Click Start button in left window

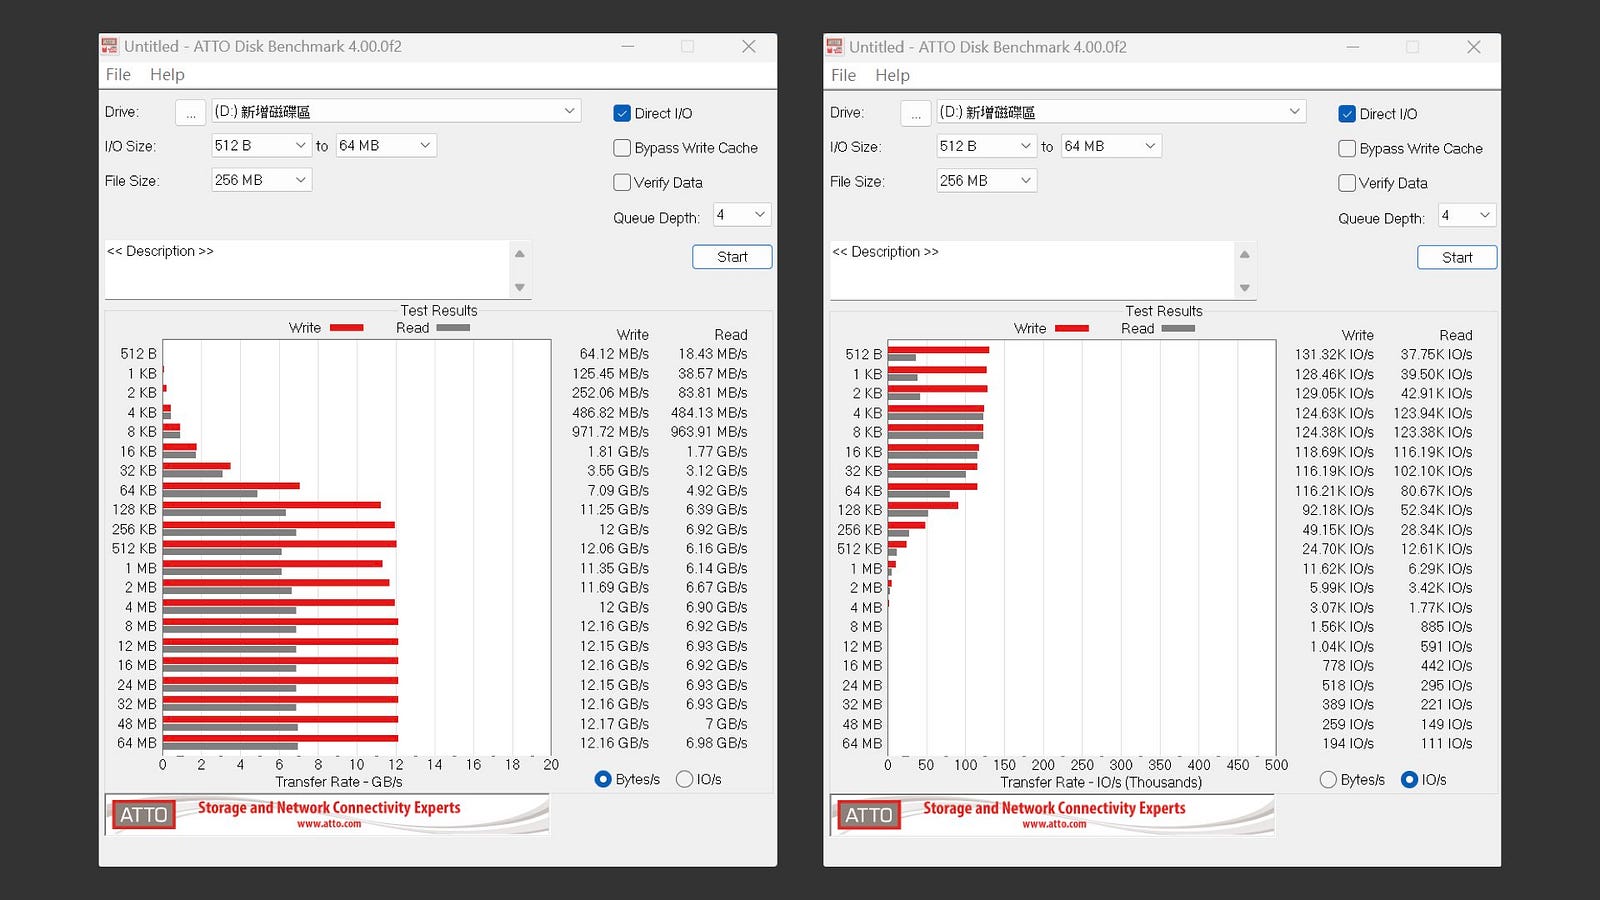tap(732, 257)
